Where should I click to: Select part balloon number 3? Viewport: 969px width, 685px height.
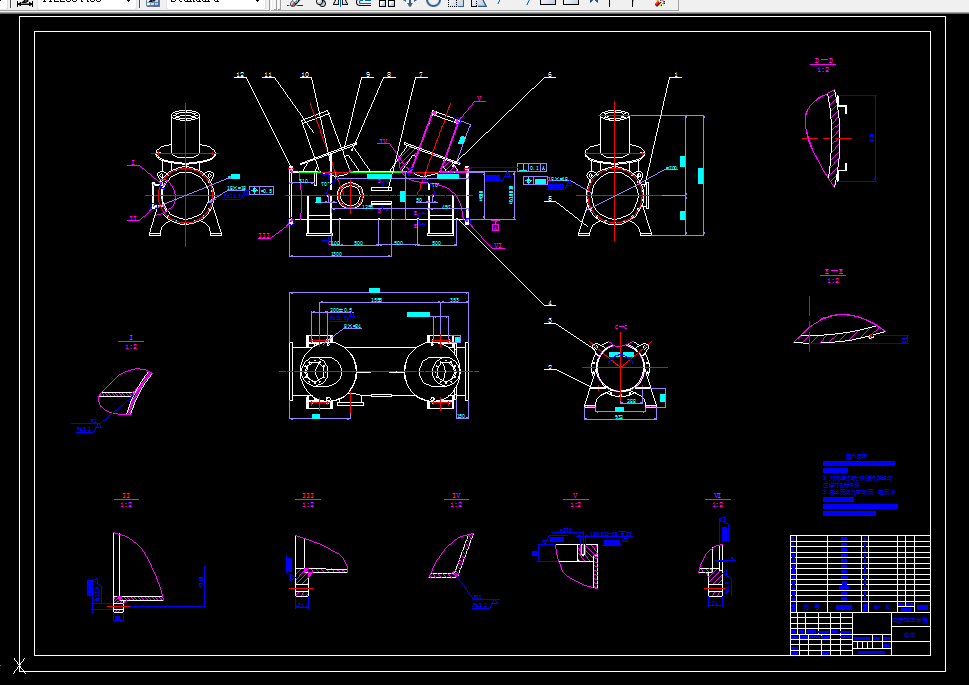[x=550, y=321]
